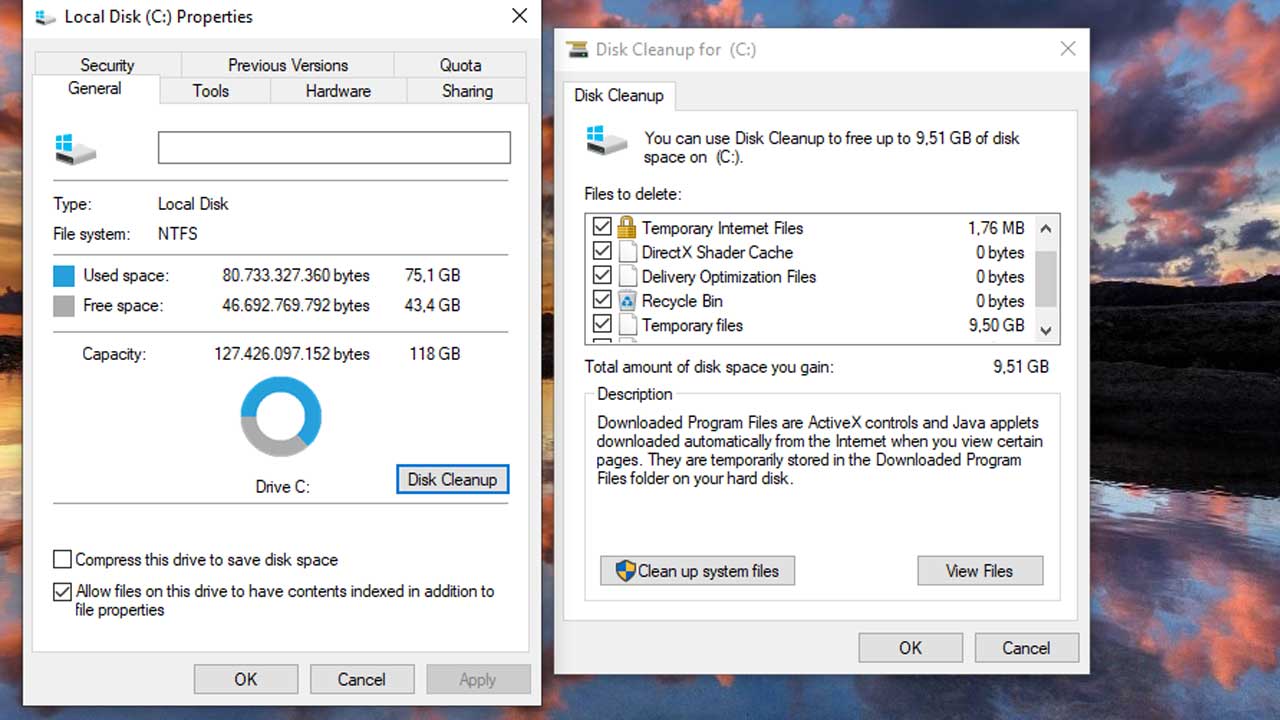This screenshot has height=720, width=1280.
Task: Click the drive icon in the title bar
Action: (46, 17)
